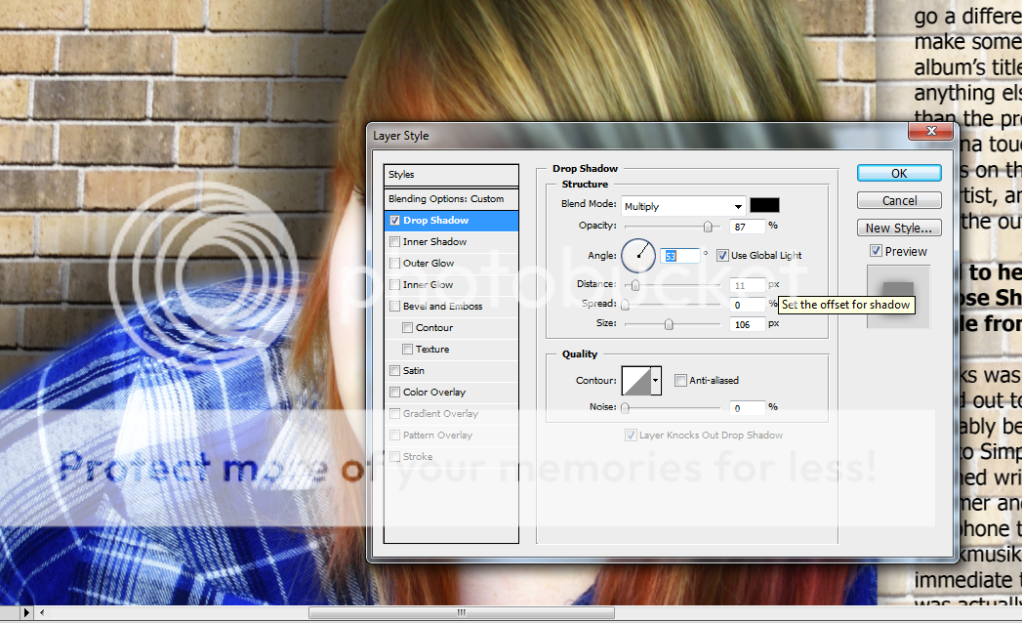This screenshot has width=1022, height=623.
Task: Enable Anti-aliased checkbox
Action: 681,380
